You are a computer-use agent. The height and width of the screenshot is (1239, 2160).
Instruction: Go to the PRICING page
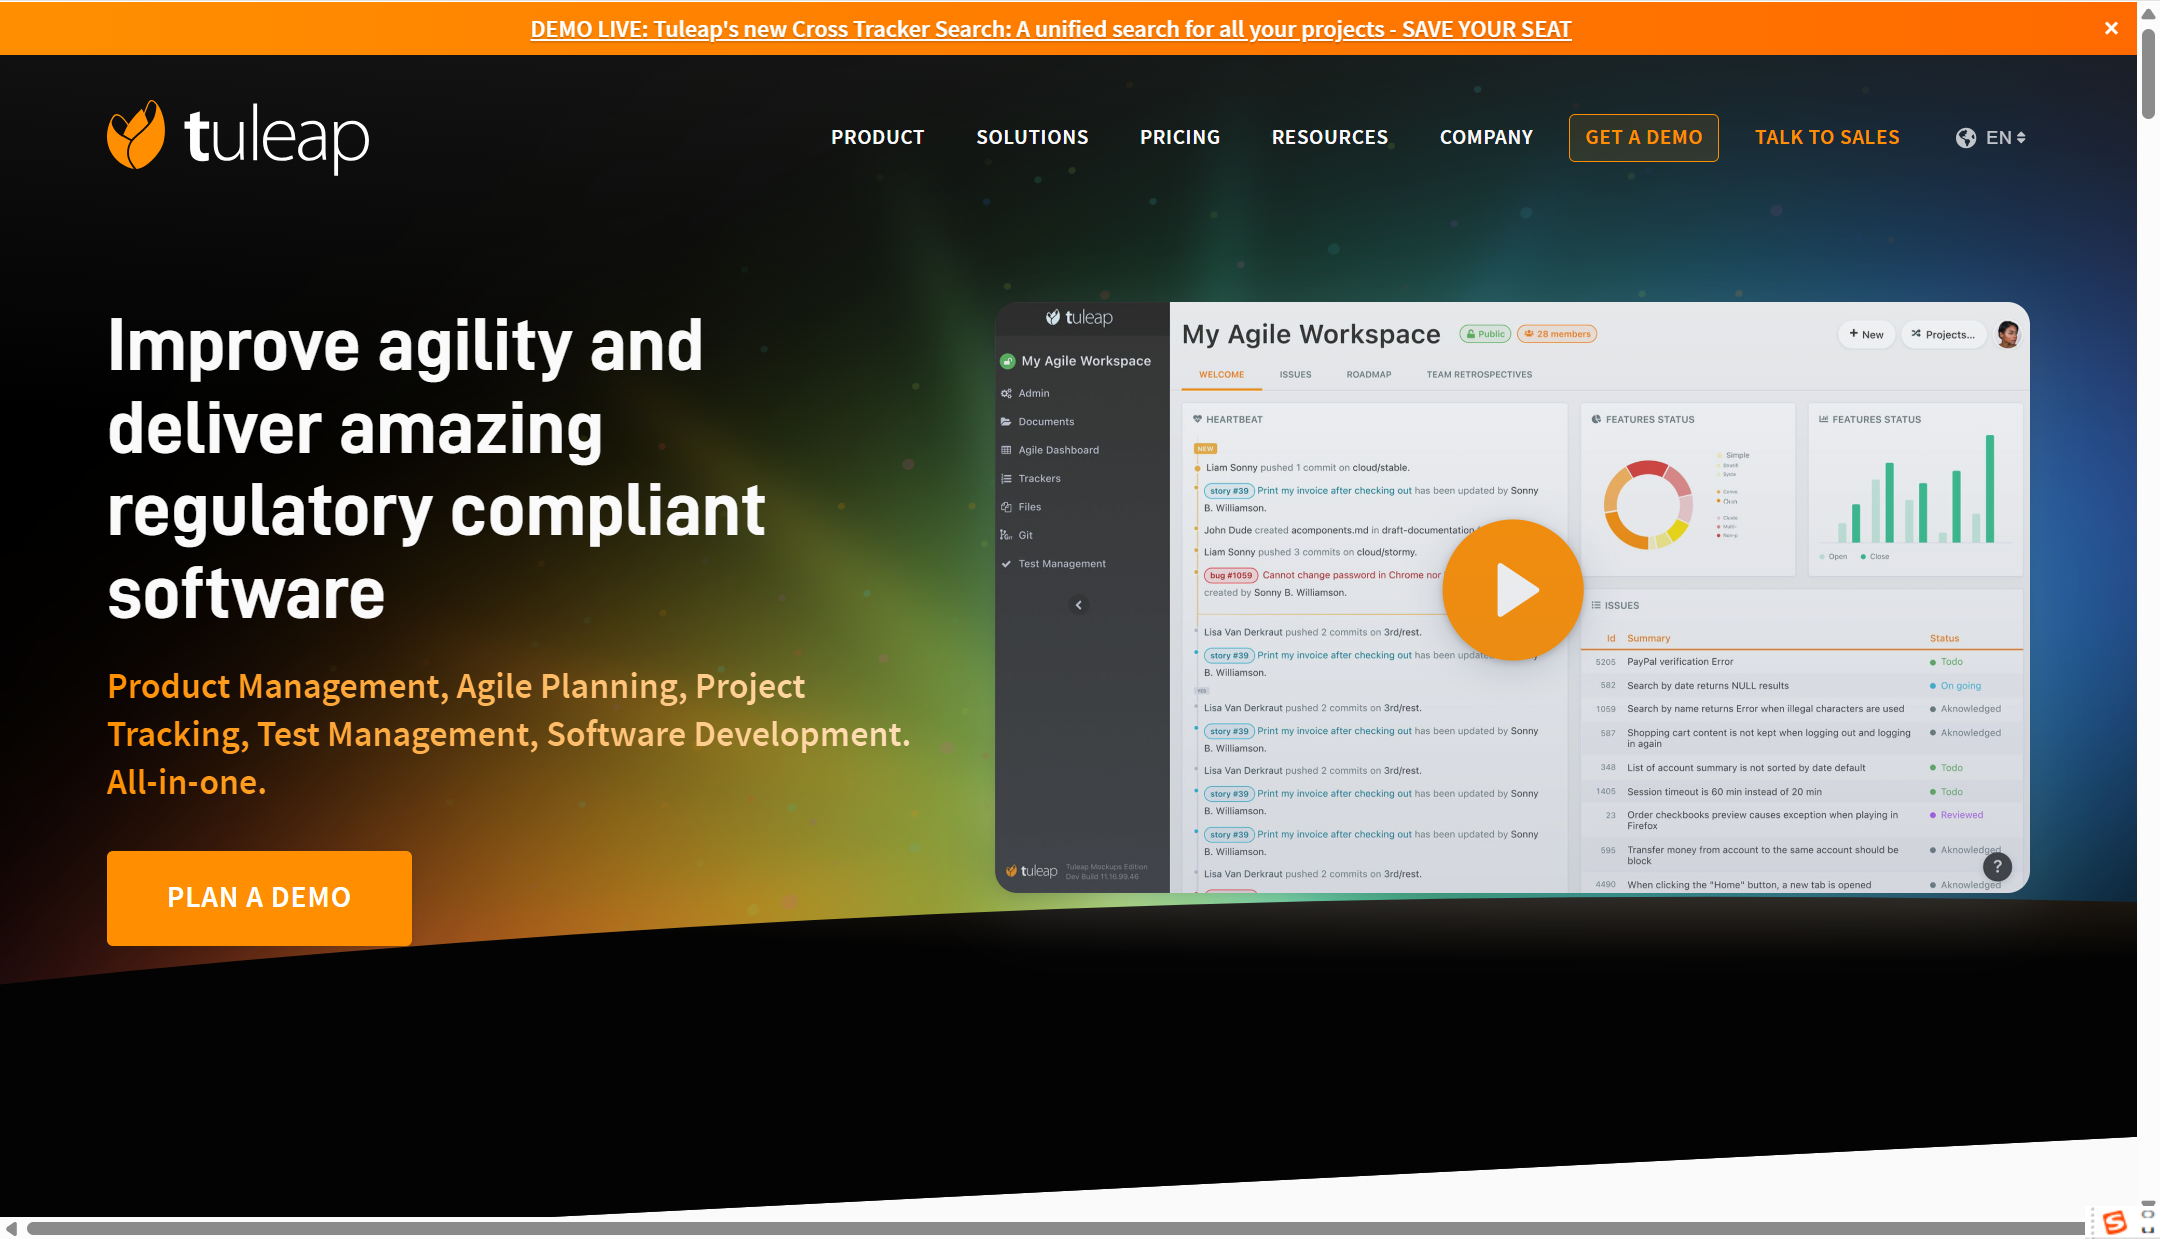click(1179, 138)
